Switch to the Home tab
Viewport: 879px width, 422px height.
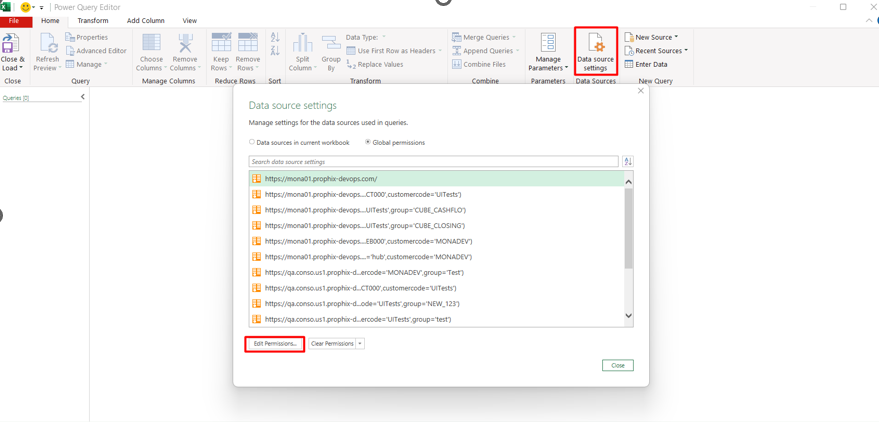click(x=50, y=21)
